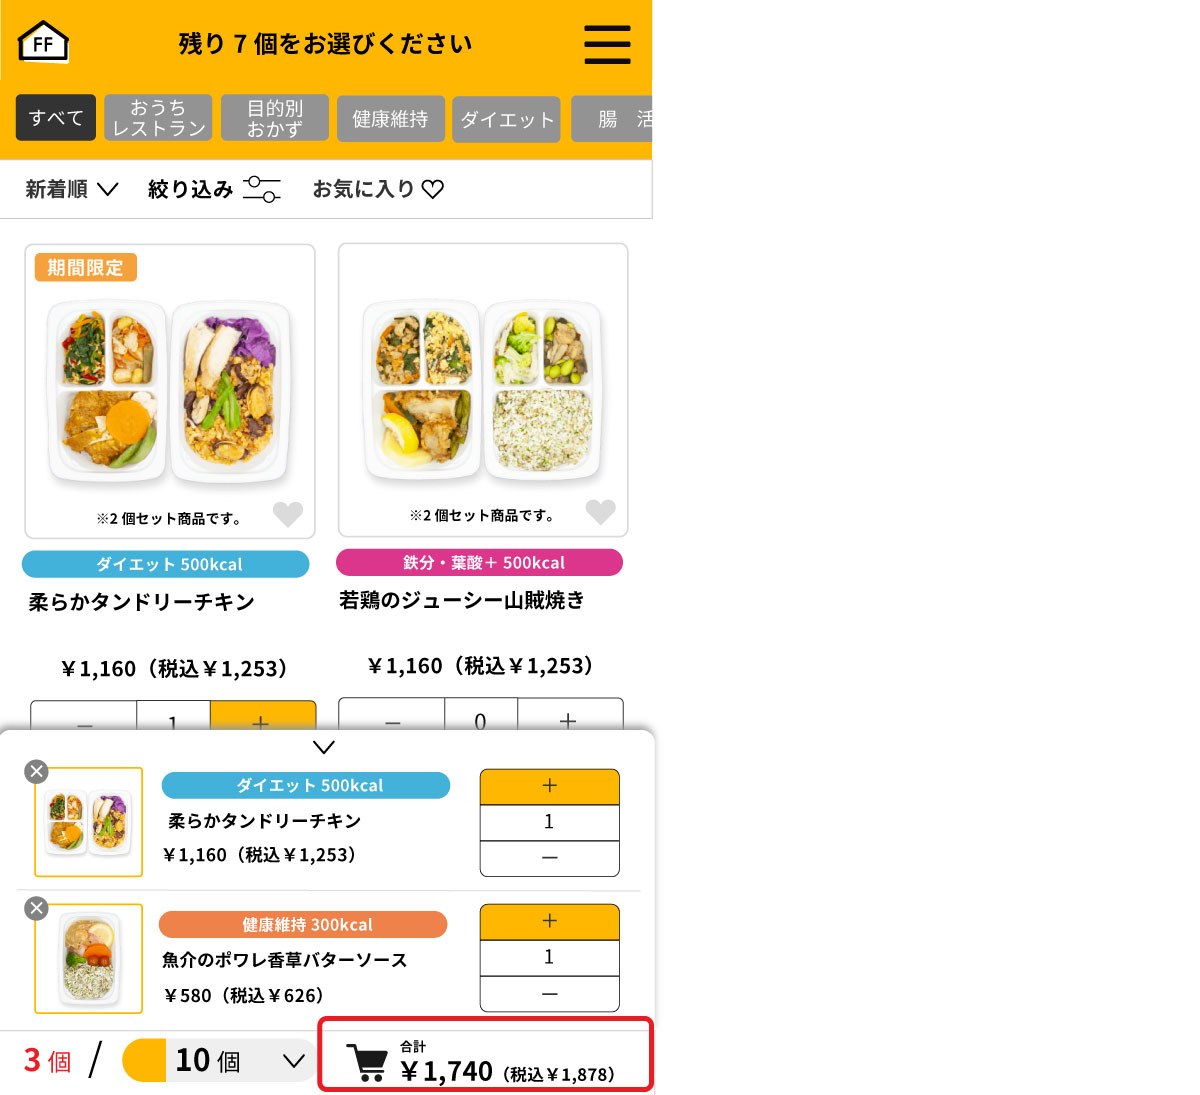Expand the 新着順 sort dropdown

(x=72, y=189)
